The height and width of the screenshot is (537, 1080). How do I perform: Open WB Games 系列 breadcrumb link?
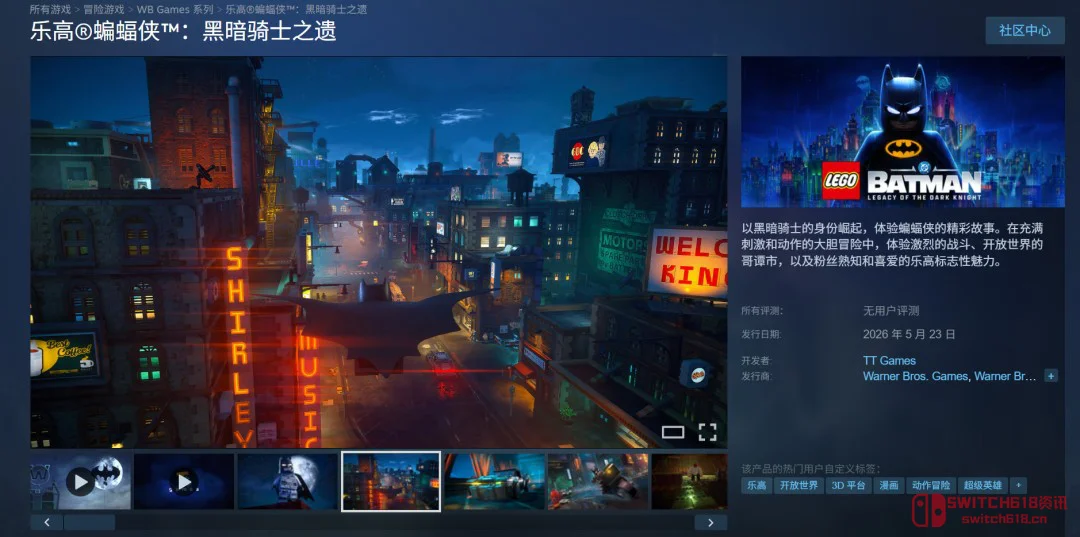[x=175, y=10]
